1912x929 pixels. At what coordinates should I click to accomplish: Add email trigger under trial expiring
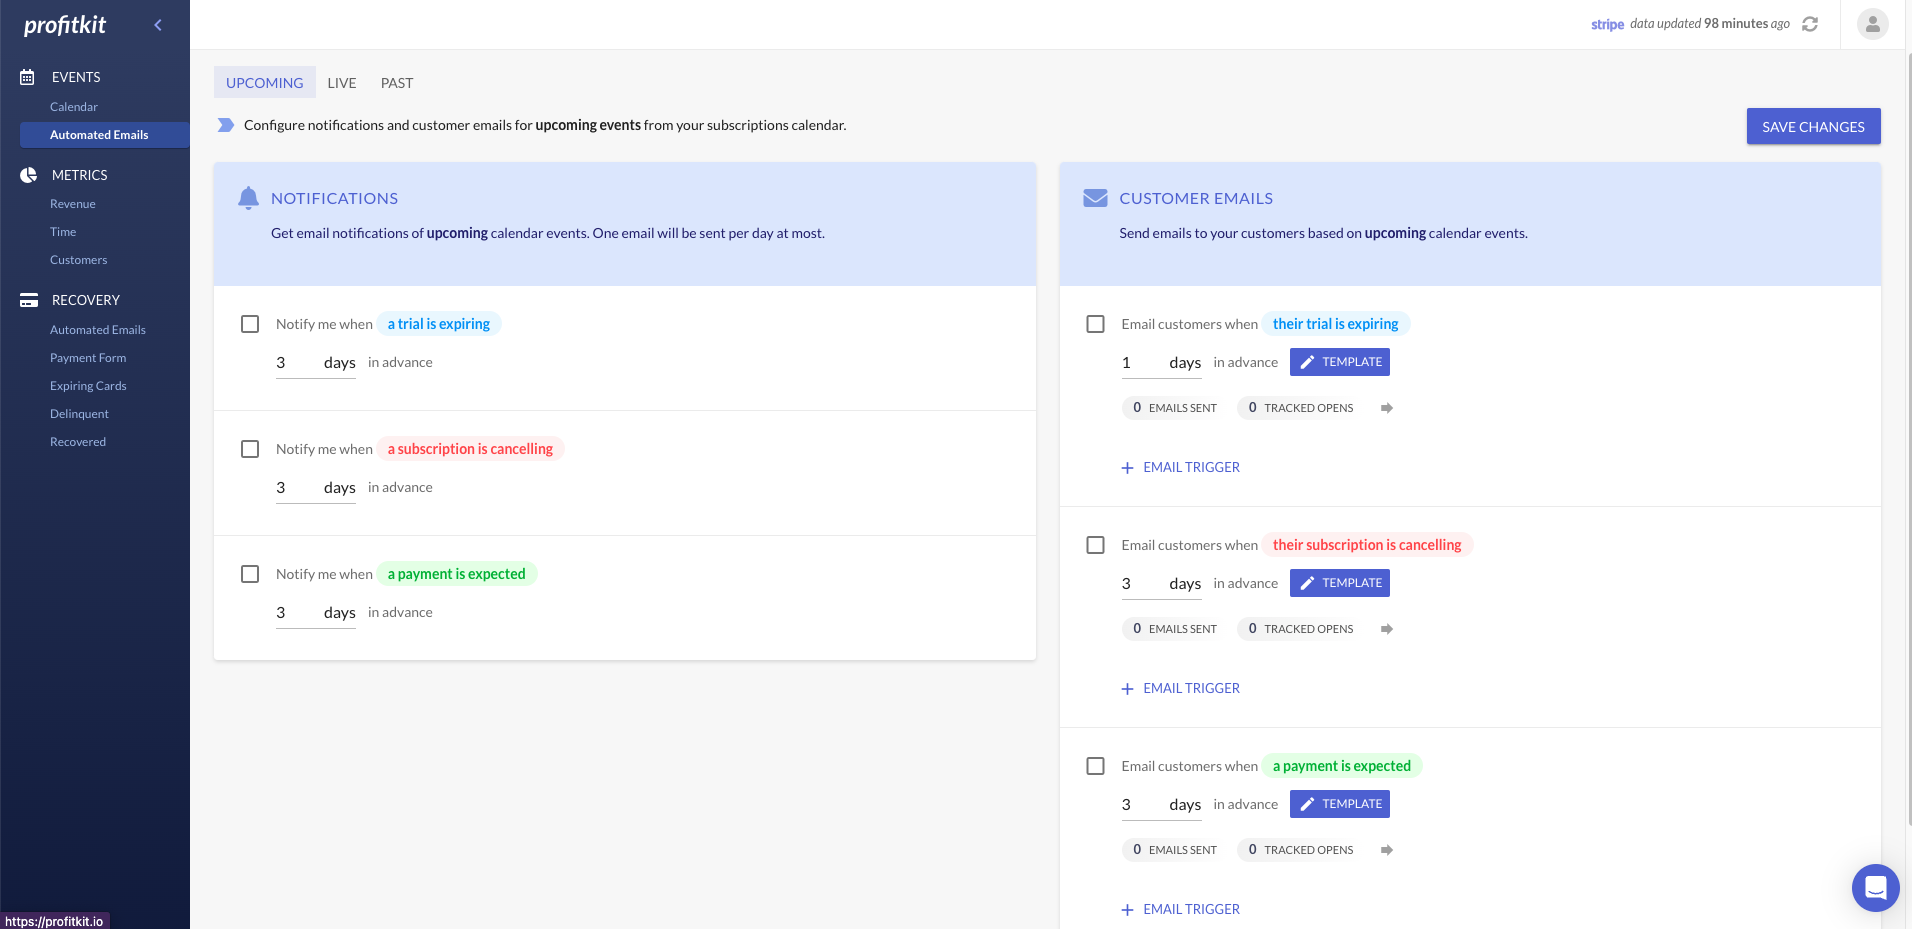[x=1181, y=467]
